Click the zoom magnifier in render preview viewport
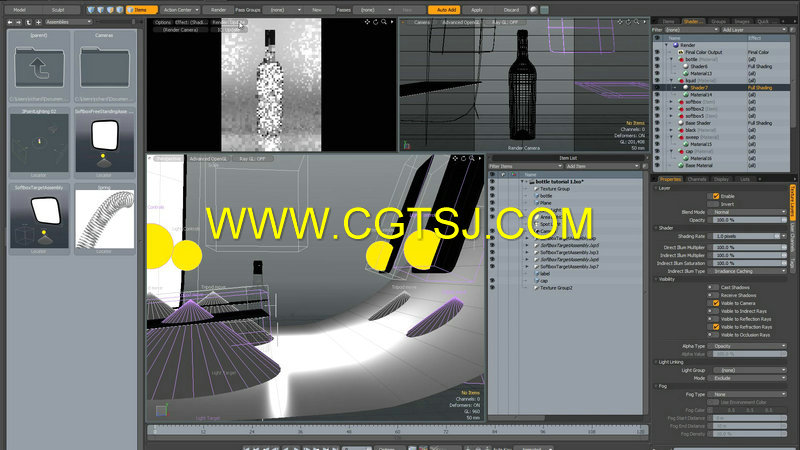The image size is (800, 450). [x=384, y=22]
